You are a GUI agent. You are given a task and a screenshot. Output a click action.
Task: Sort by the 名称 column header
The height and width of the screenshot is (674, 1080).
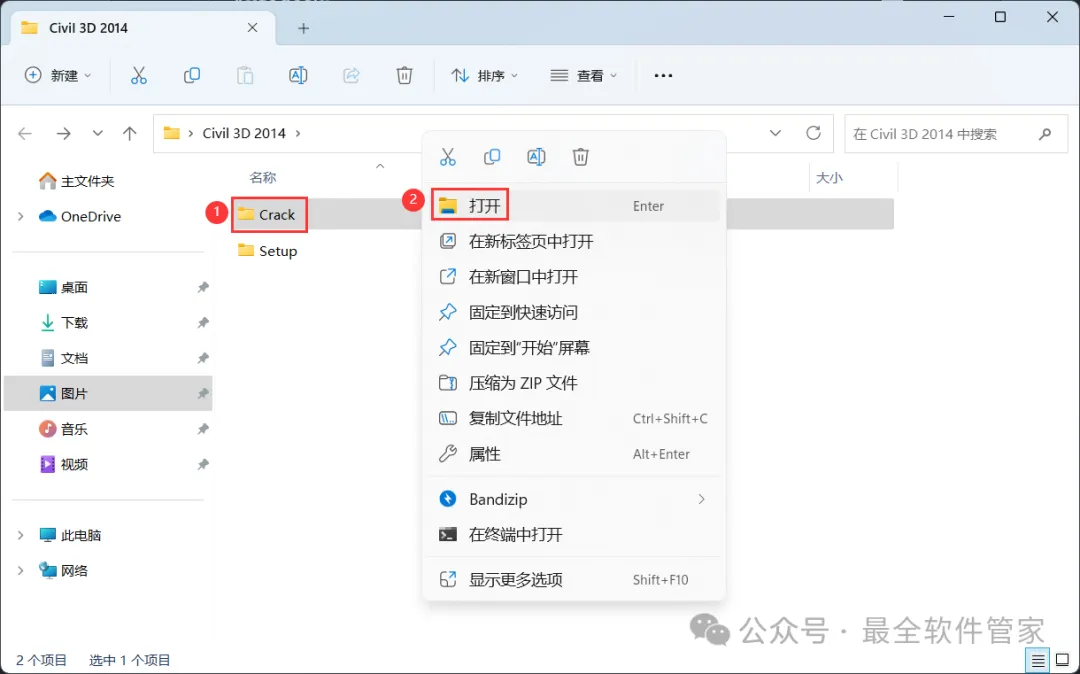[262, 178]
